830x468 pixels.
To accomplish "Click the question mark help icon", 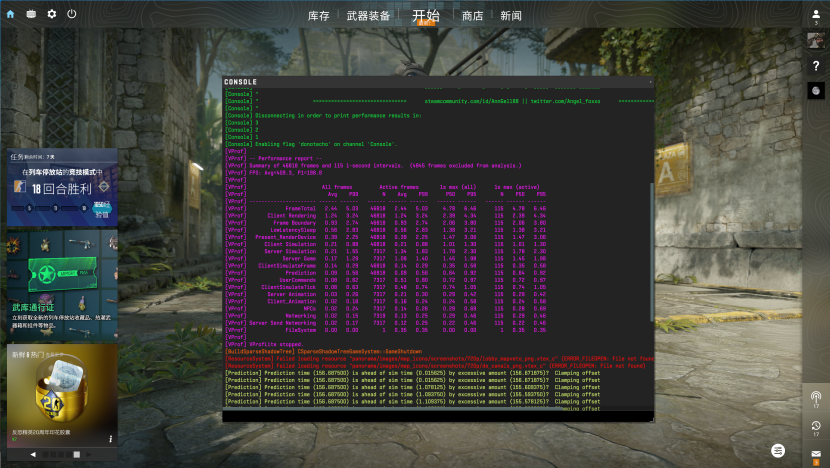I will [815, 66].
